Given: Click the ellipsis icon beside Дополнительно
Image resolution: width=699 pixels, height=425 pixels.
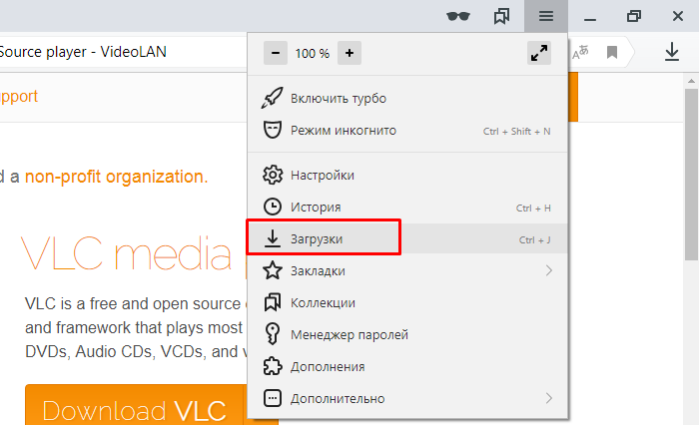Looking at the screenshot, I should click(272, 398).
